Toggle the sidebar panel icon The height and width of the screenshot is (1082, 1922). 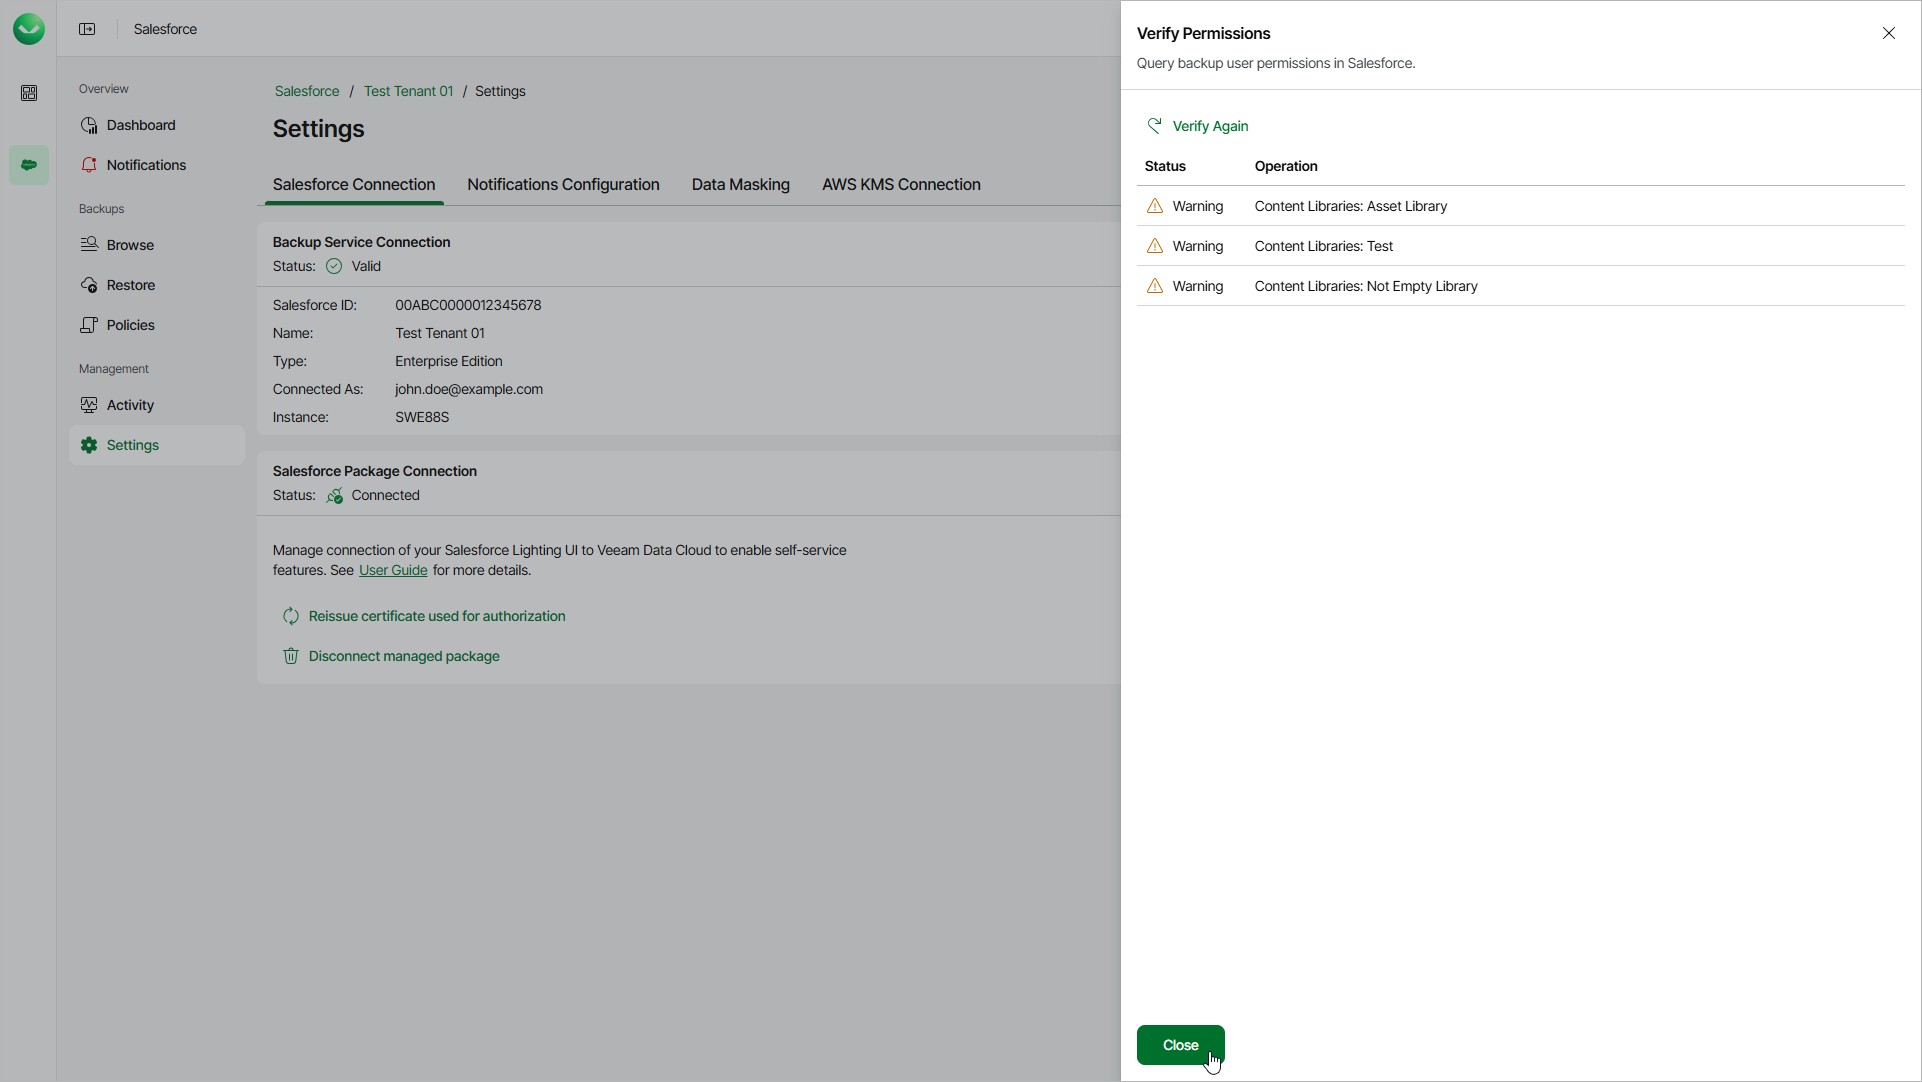(87, 29)
